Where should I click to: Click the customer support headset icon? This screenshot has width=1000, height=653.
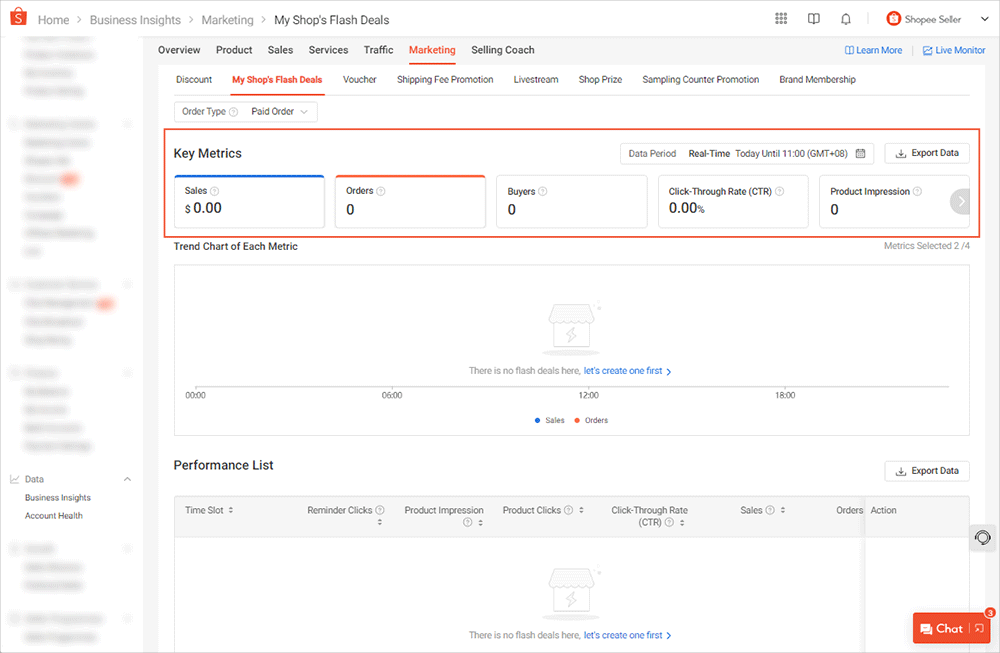tap(983, 538)
